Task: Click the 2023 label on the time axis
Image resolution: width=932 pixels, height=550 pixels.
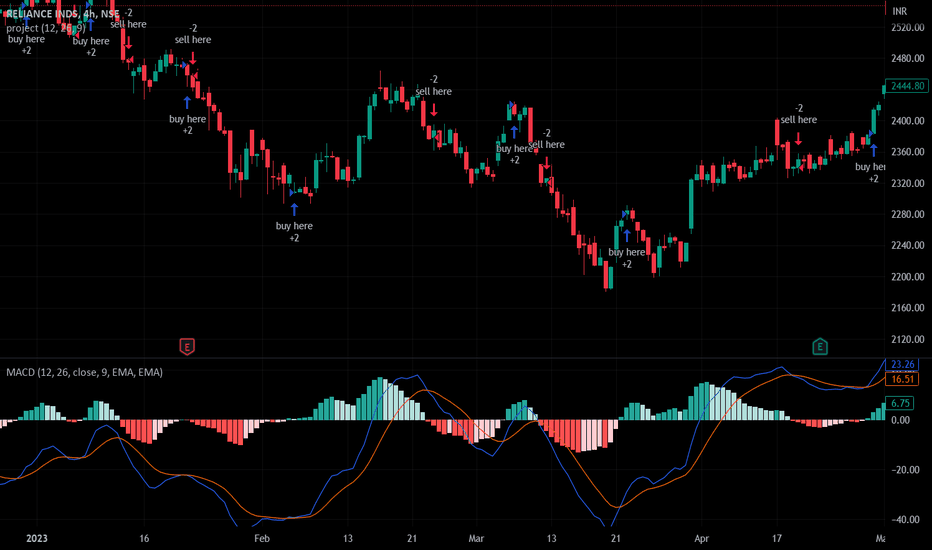Action: (x=37, y=538)
